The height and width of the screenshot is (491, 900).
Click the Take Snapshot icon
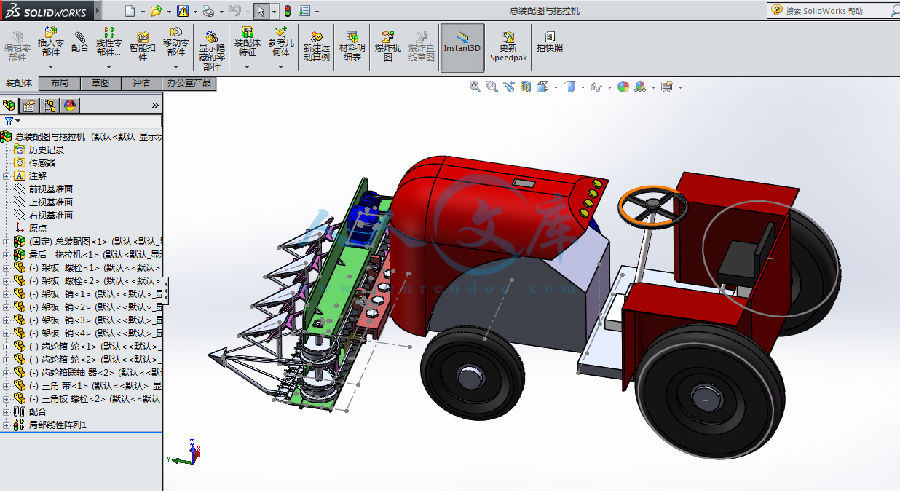550,37
